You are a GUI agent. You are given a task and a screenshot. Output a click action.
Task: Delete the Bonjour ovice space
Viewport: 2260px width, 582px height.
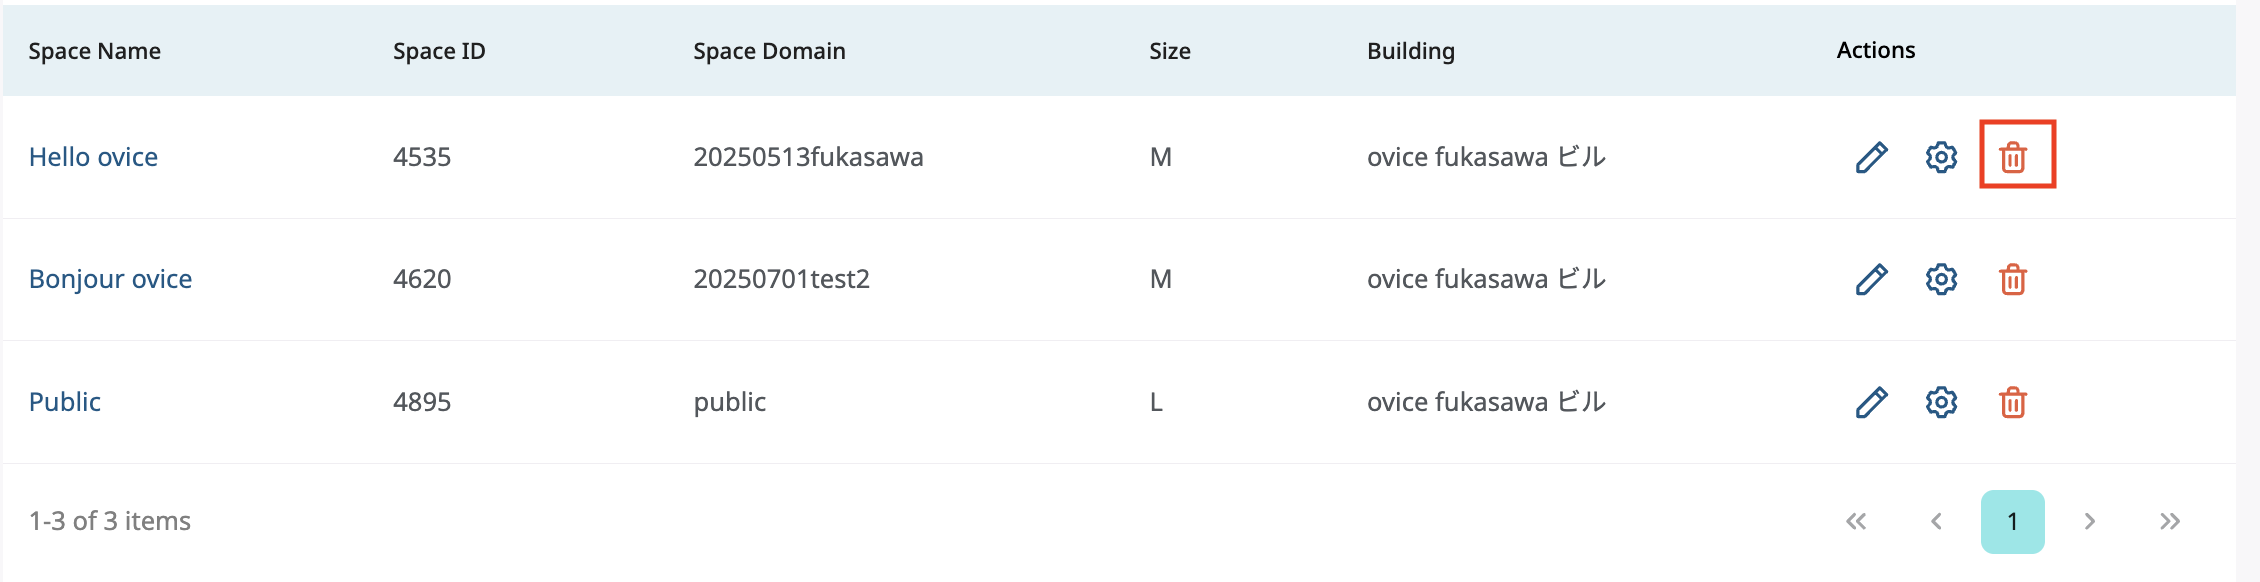[x=2013, y=279]
